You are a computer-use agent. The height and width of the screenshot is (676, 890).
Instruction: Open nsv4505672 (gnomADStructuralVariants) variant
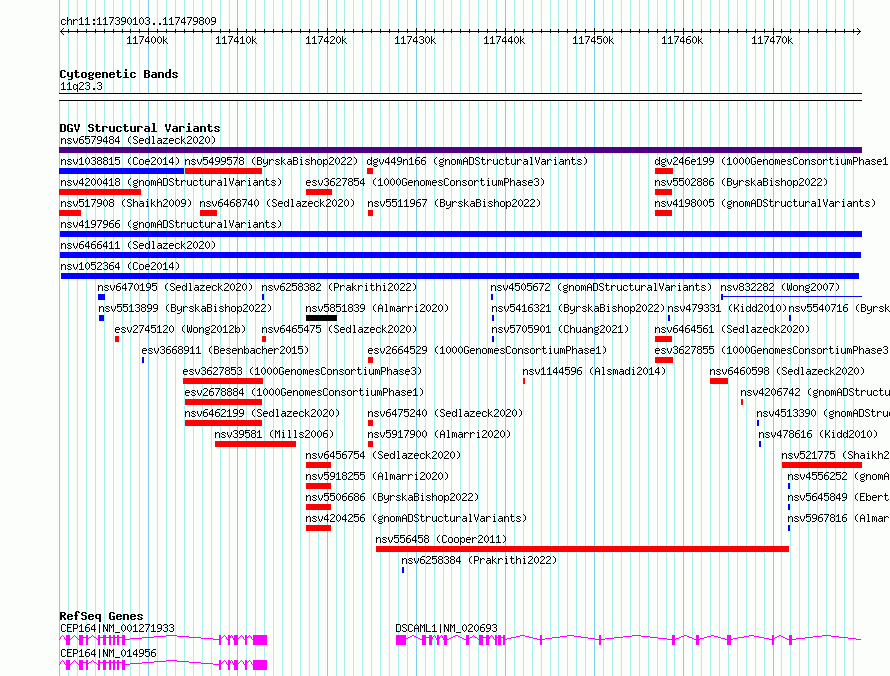601,287
